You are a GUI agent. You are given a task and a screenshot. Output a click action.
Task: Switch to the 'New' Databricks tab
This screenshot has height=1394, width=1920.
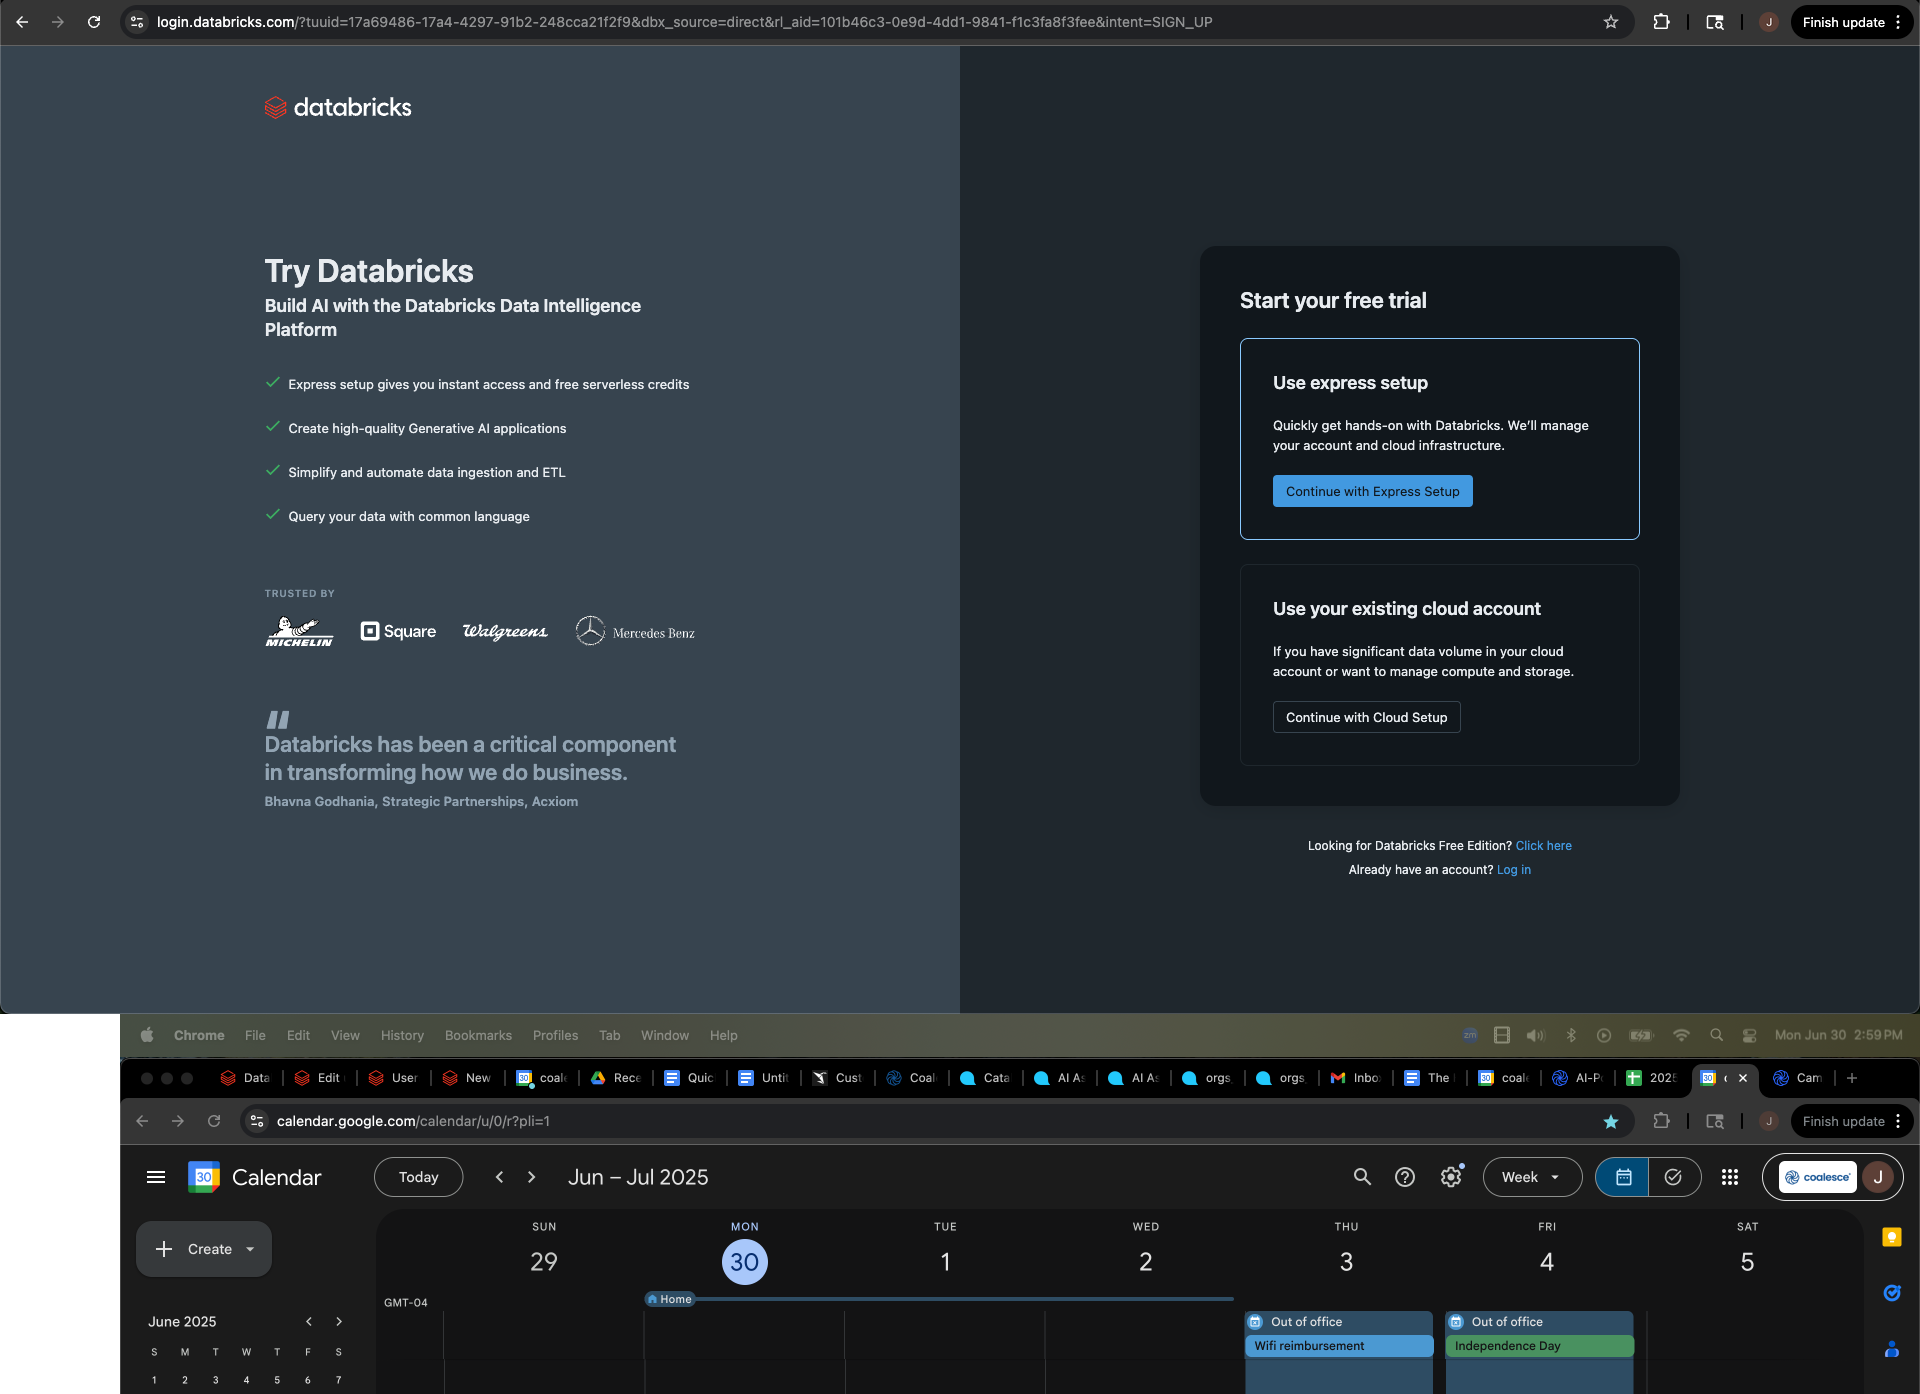pos(468,1078)
